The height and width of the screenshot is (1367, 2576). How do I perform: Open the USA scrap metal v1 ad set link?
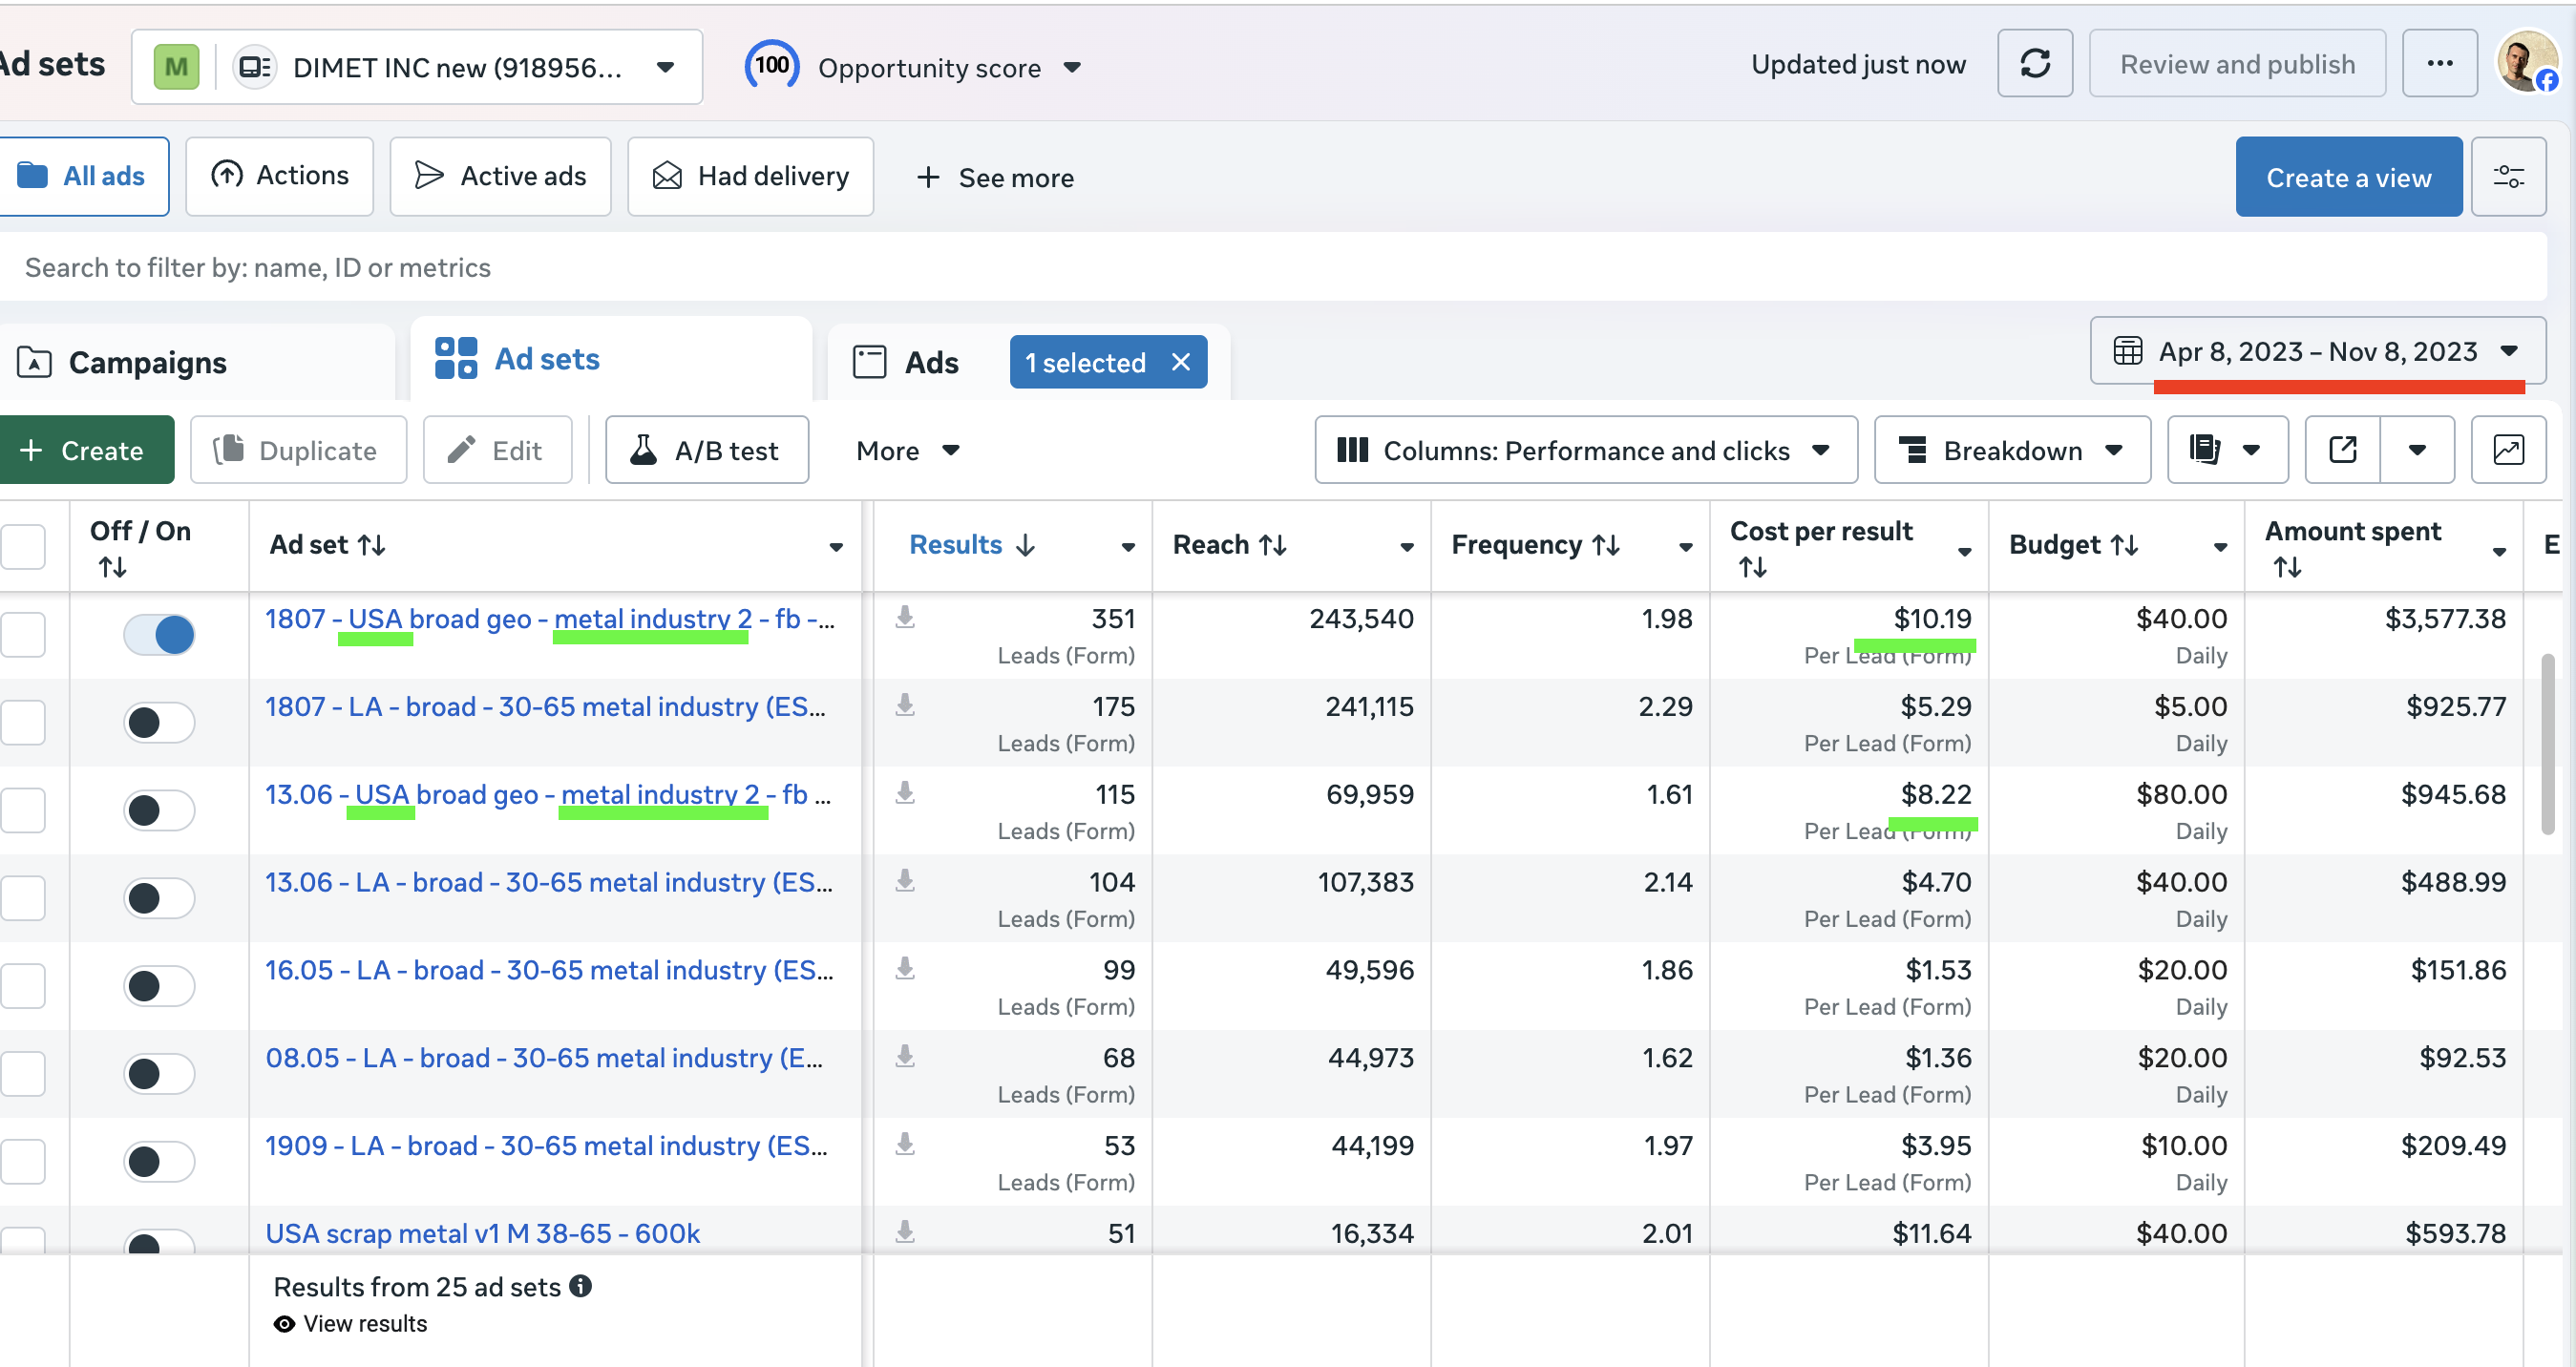482,1233
